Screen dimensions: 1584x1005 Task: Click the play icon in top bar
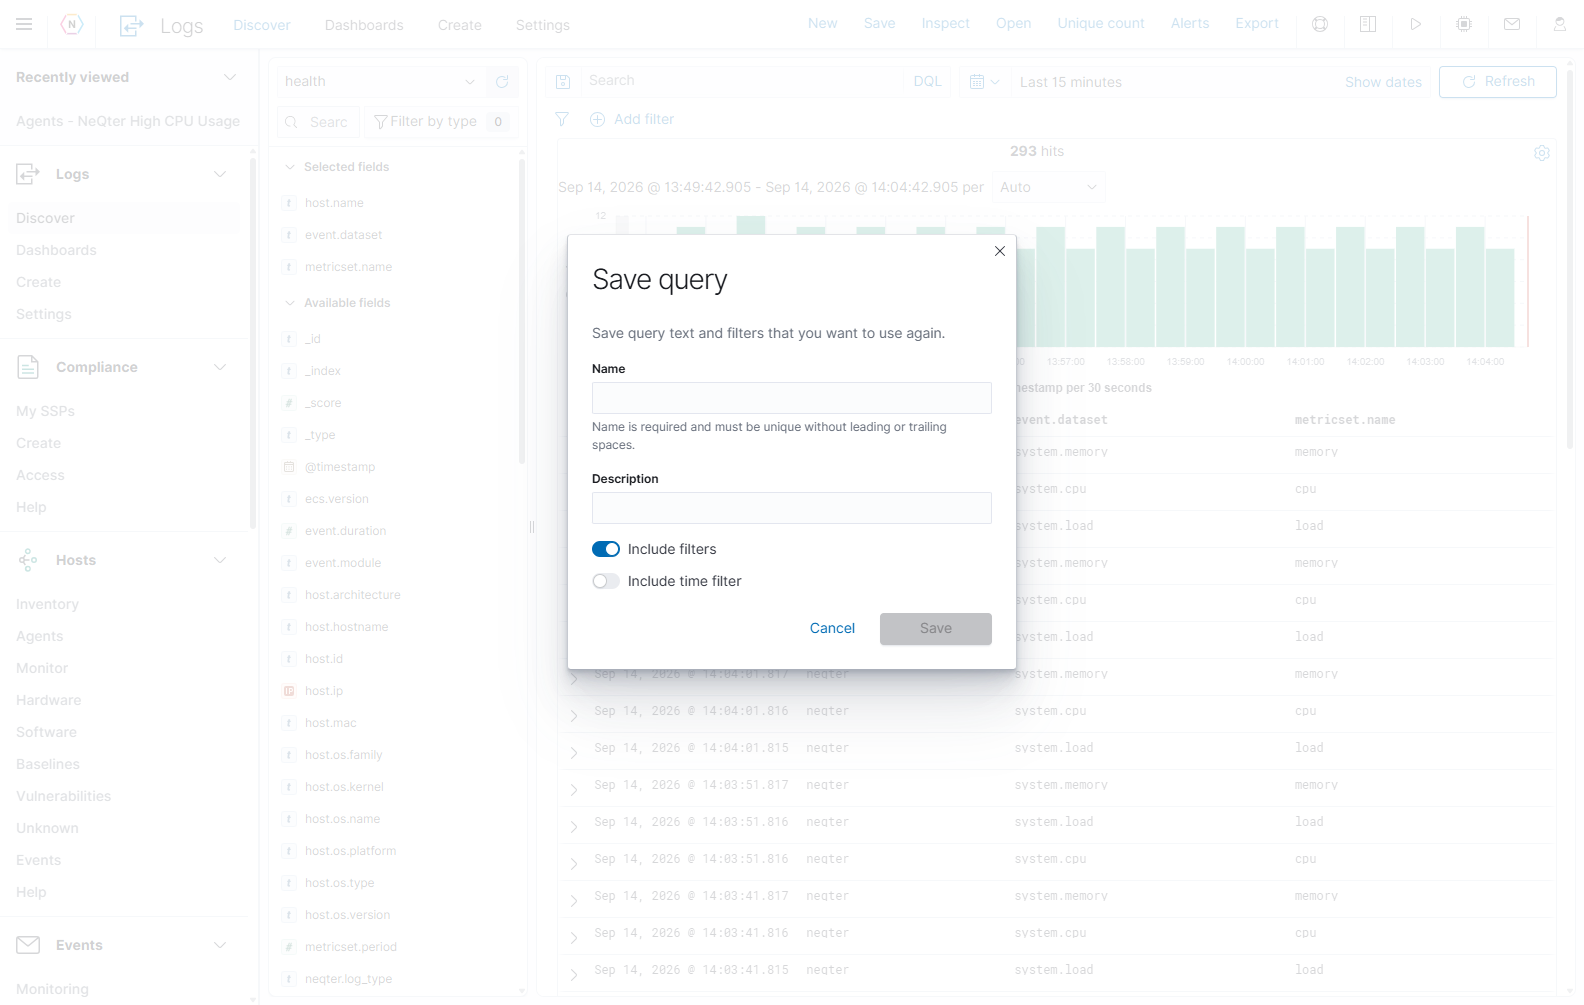[1416, 24]
